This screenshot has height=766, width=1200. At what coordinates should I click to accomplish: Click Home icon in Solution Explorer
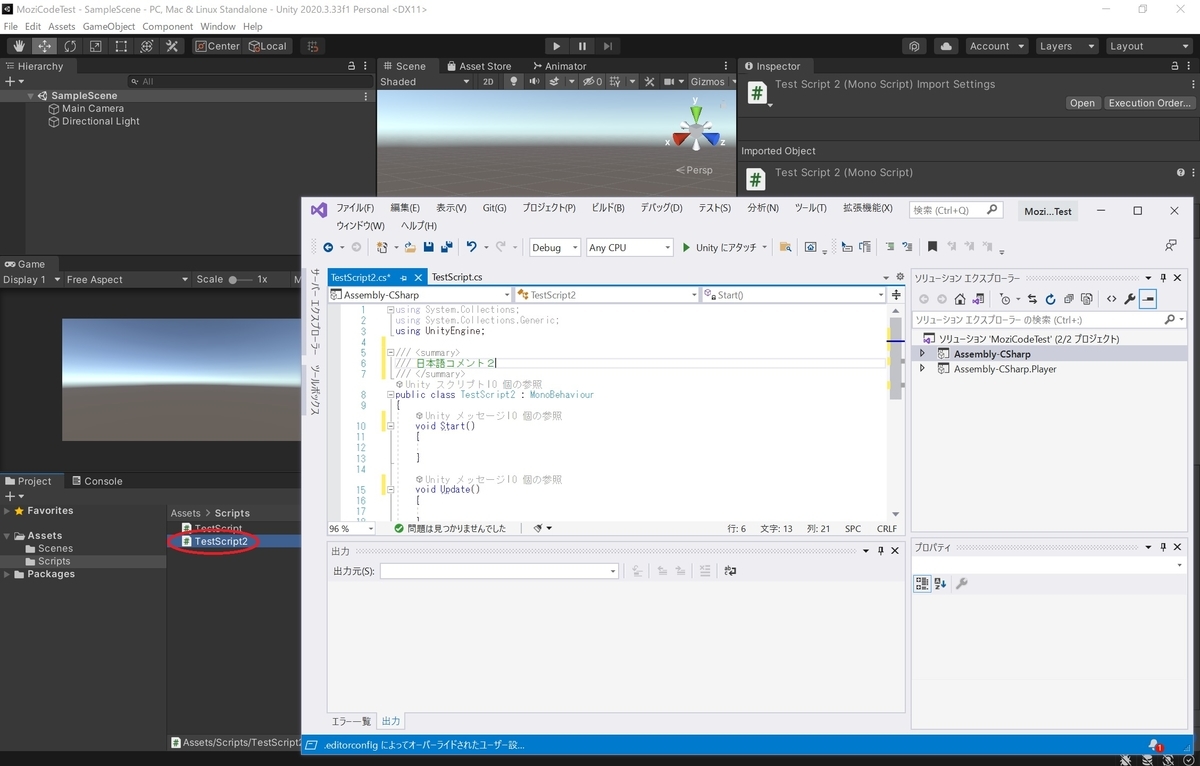960,299
